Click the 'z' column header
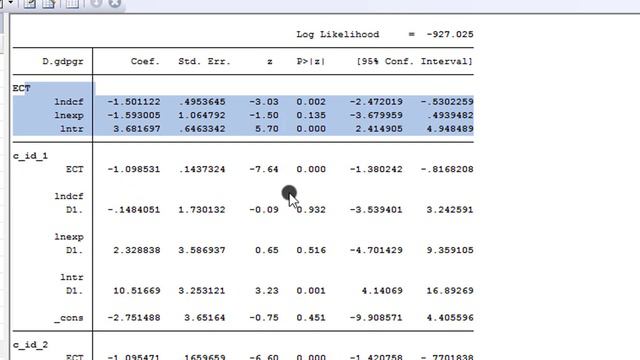 pyautogui.click(x=270, y=62)
